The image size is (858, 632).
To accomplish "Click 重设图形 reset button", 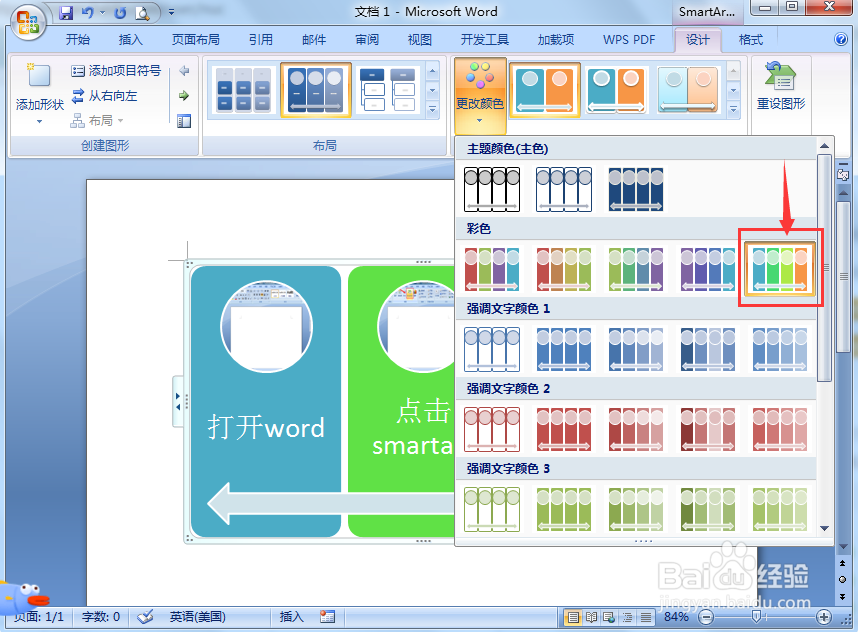I will click(x=781, y=88).
